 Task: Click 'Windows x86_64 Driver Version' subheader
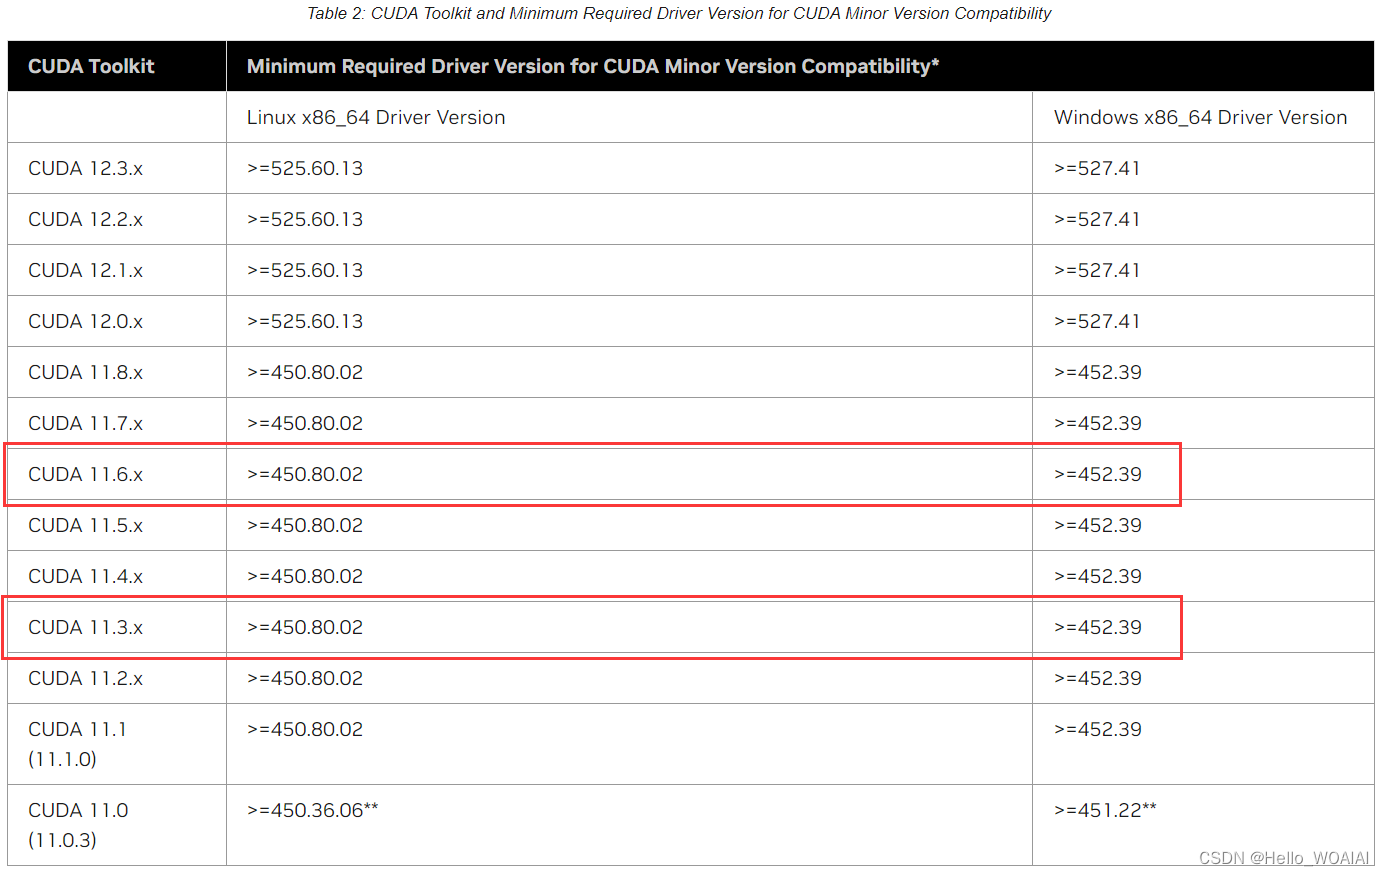click(x=1200, y=118)
